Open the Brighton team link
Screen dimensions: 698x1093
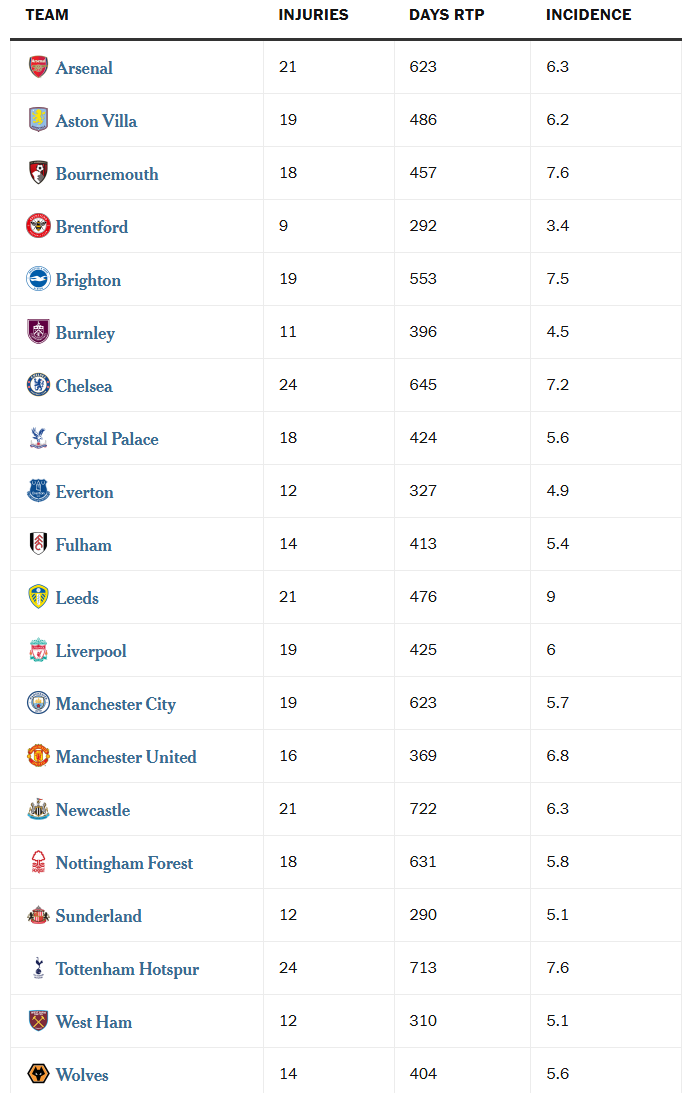[88, 280]
